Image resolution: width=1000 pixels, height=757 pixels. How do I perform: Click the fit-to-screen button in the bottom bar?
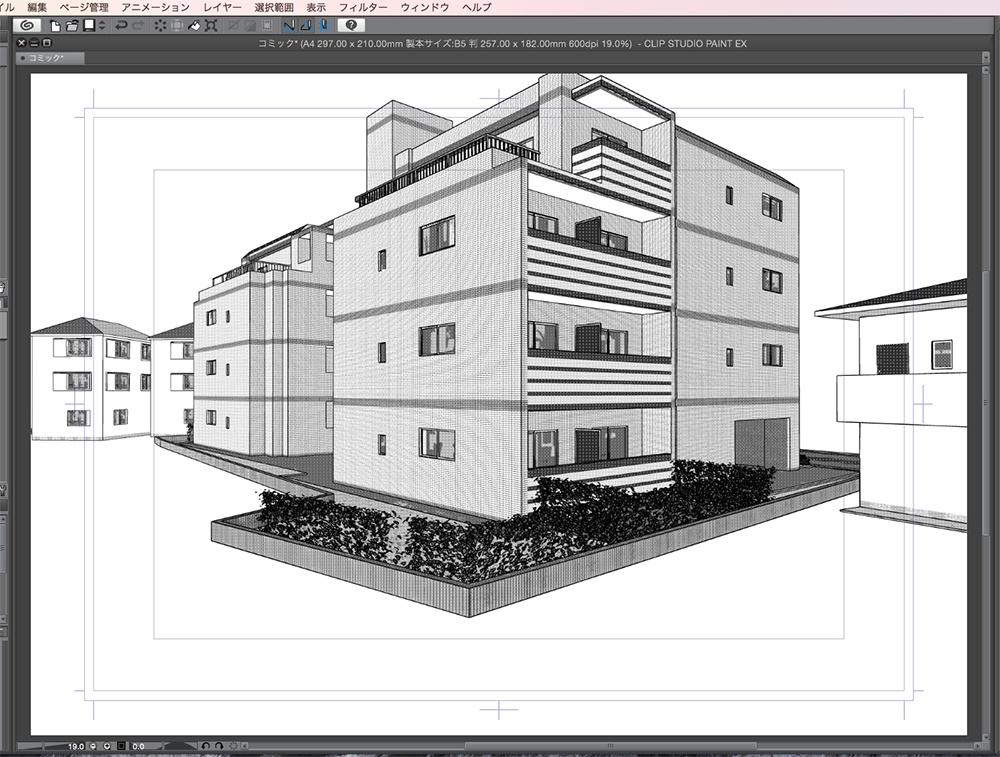(x=121, y=747)
